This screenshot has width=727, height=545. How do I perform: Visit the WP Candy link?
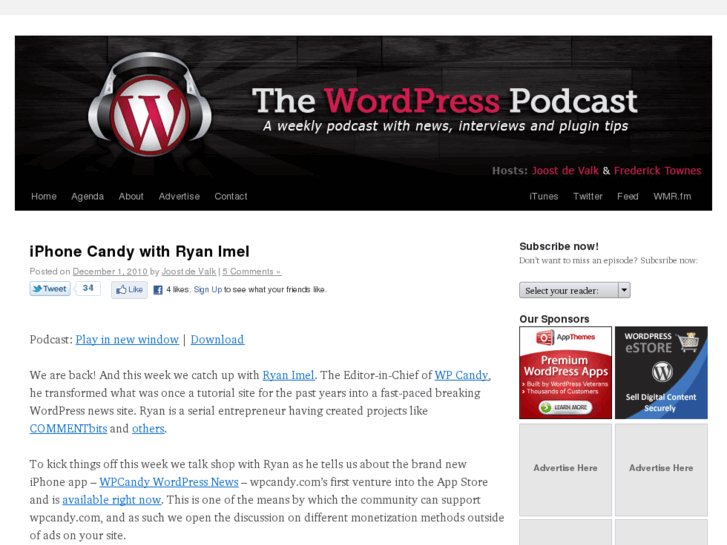point(461,375)
